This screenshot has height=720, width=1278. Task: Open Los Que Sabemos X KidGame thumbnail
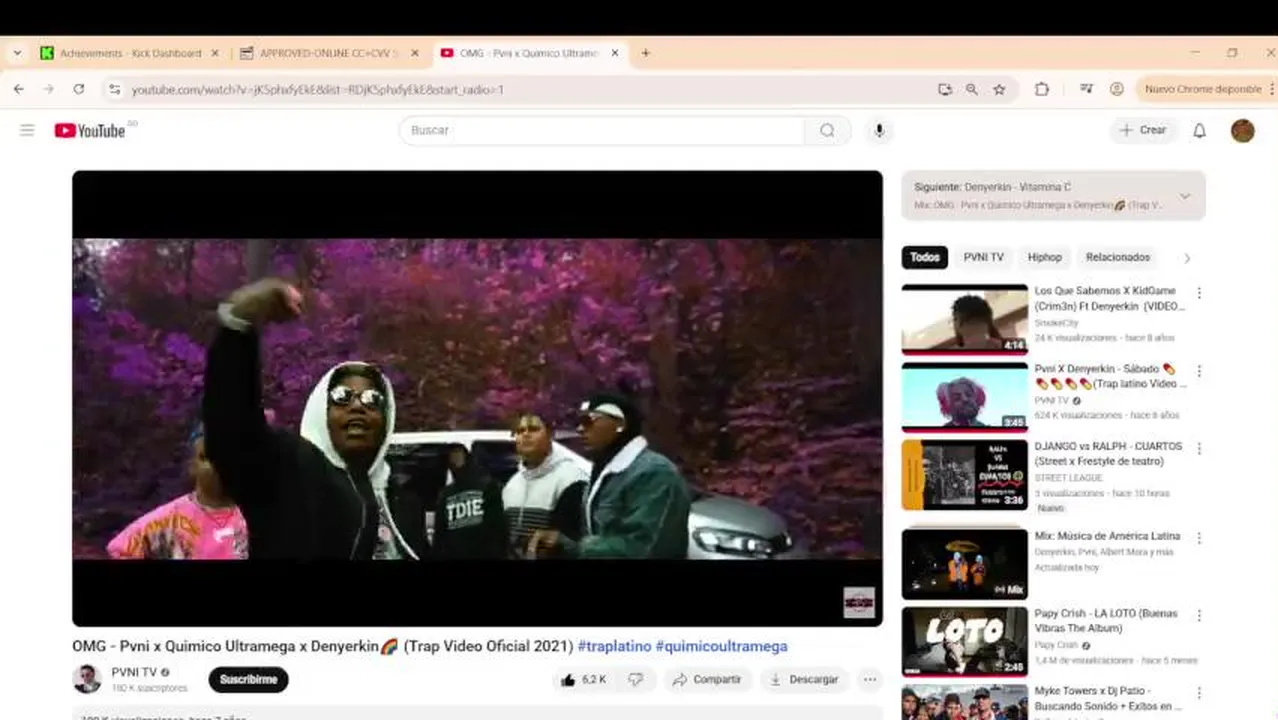tap(964, 319)
